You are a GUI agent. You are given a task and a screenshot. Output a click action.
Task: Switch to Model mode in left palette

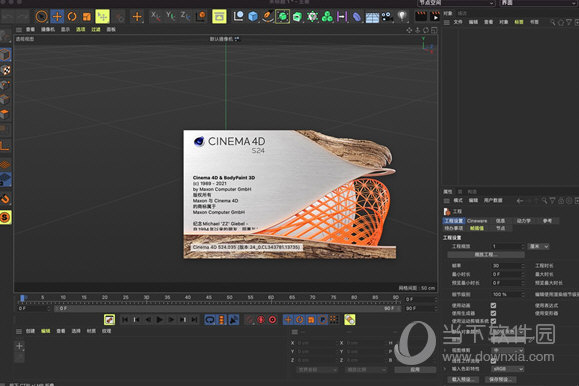pyautogui.click(x=6, y=55)
